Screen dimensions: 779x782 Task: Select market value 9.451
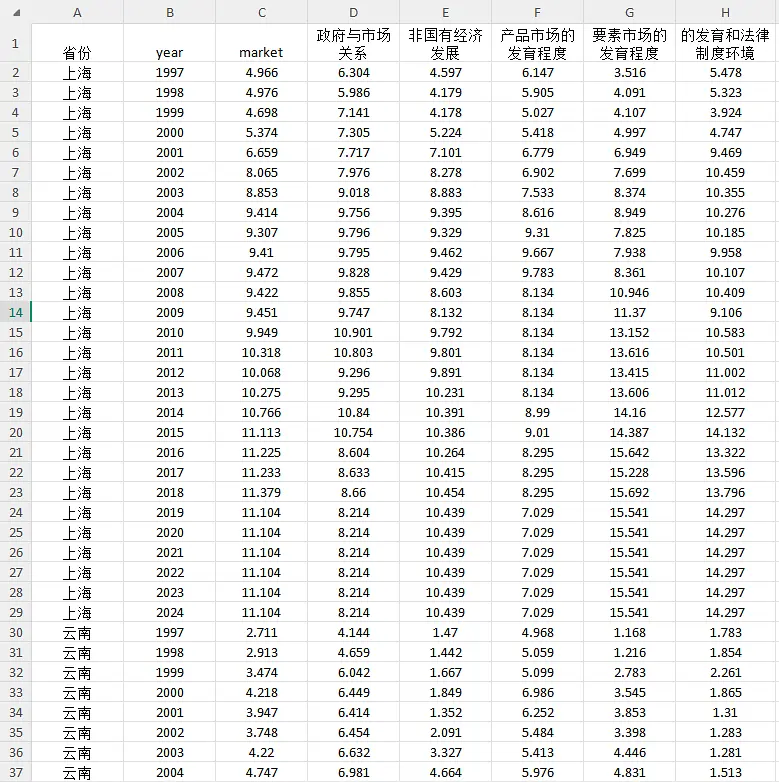click(x=261, y=312)
